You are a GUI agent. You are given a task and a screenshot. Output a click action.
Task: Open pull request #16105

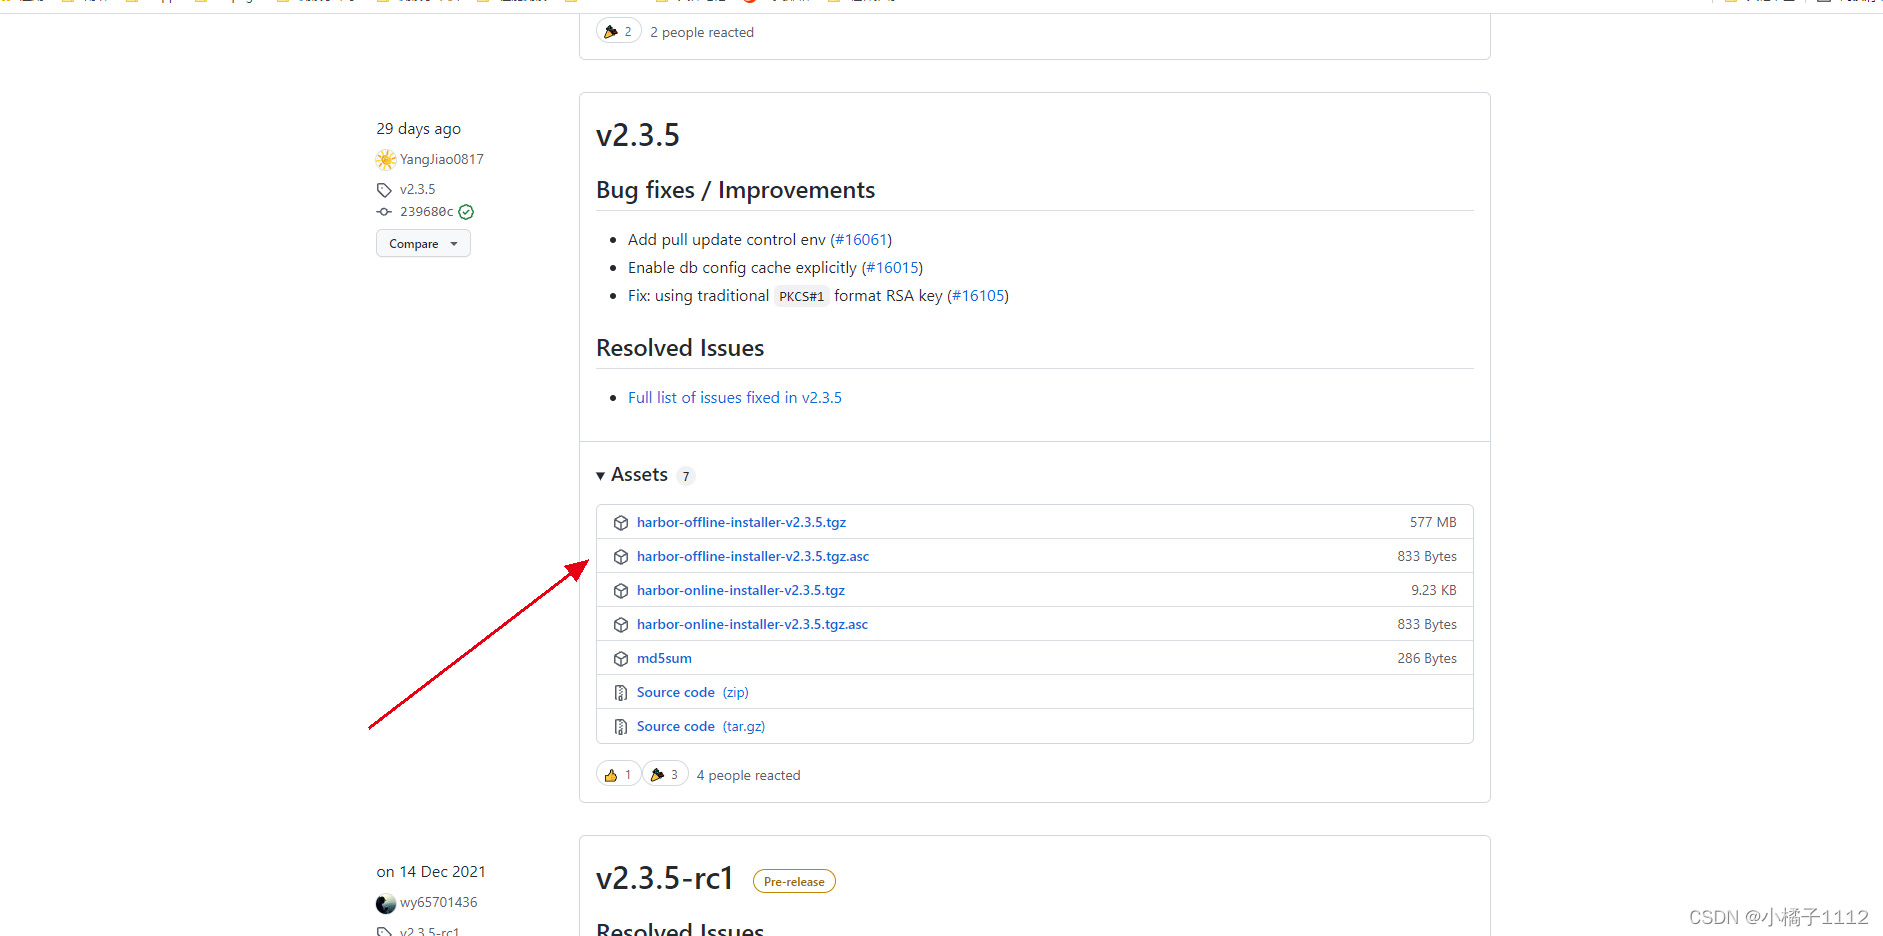point(978,296)
